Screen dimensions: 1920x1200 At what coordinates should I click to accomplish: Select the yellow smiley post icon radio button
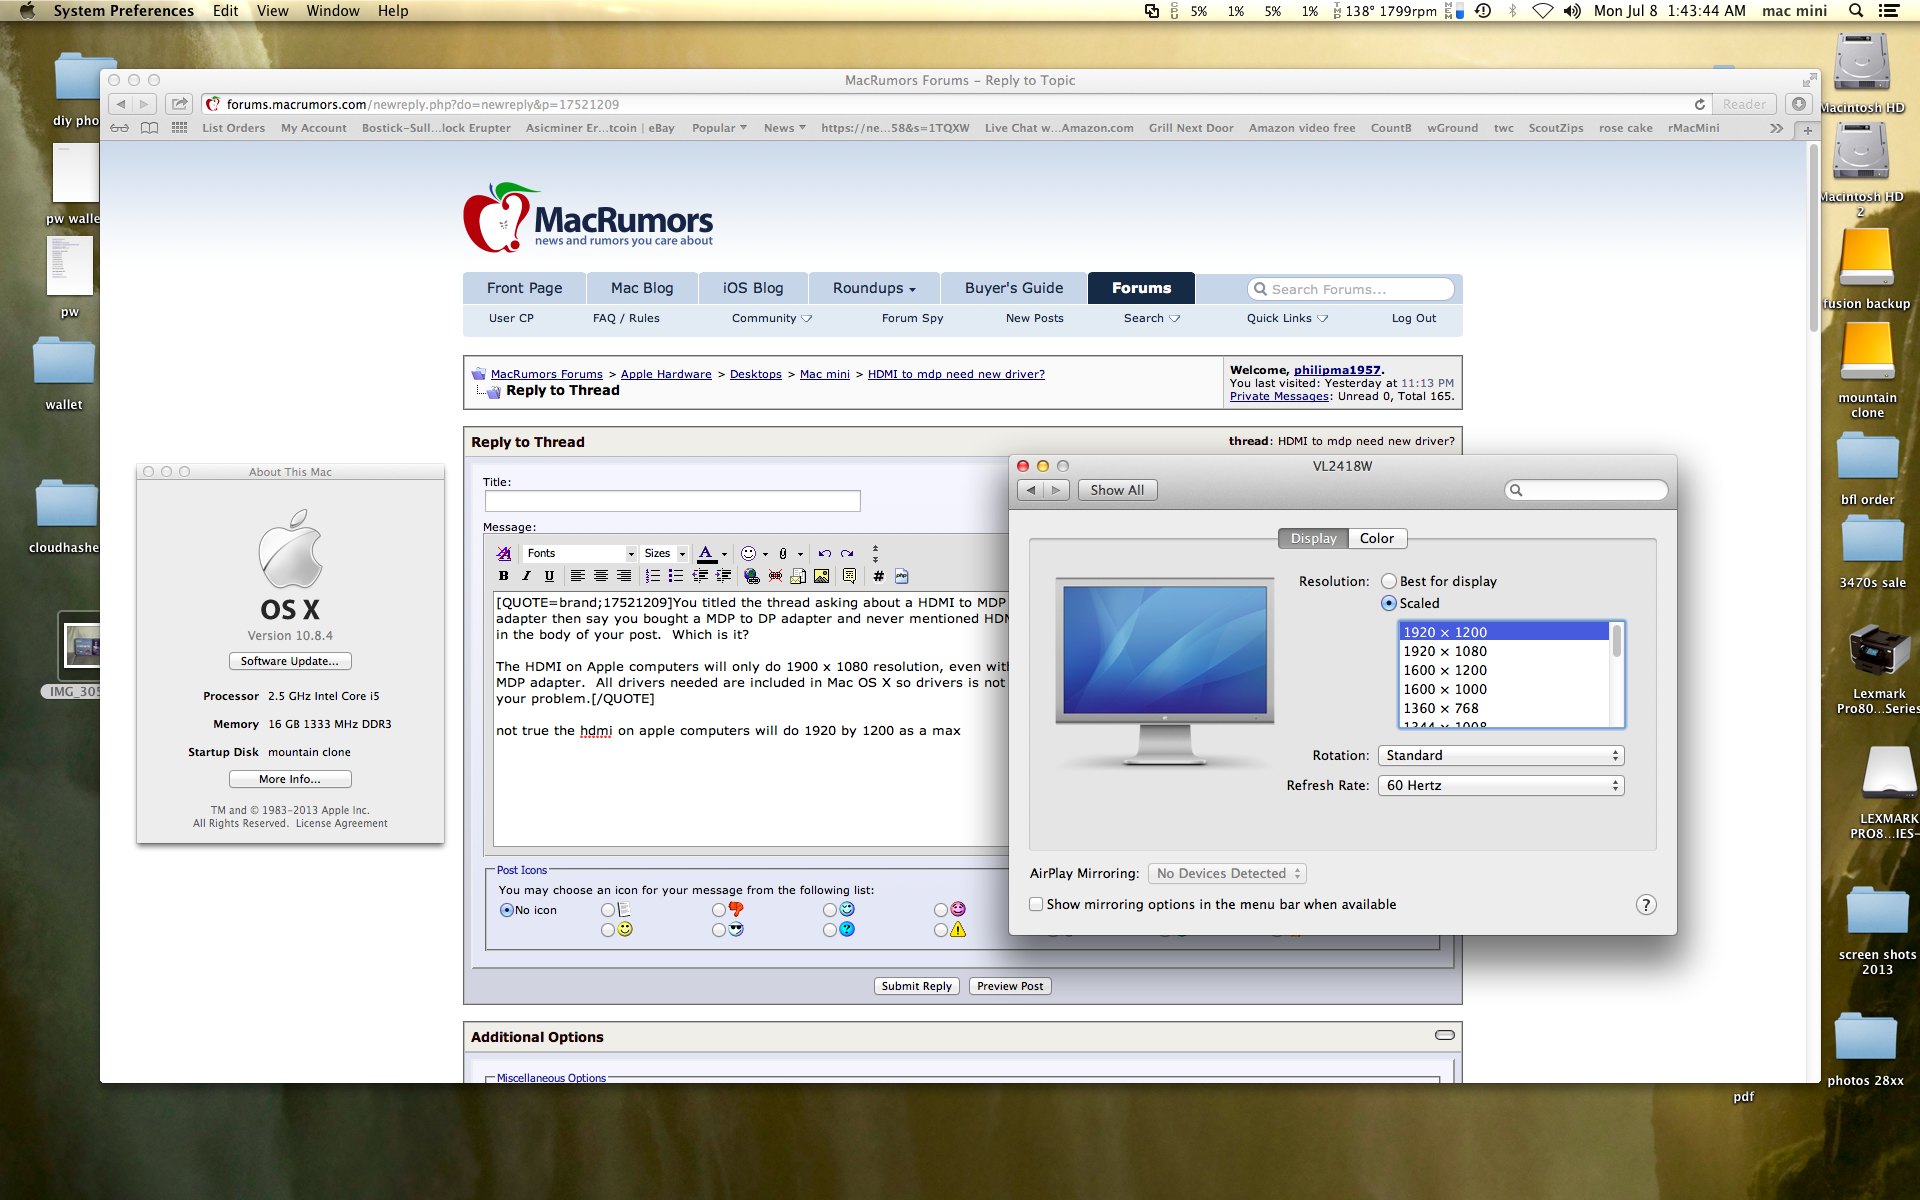[607, 930]
